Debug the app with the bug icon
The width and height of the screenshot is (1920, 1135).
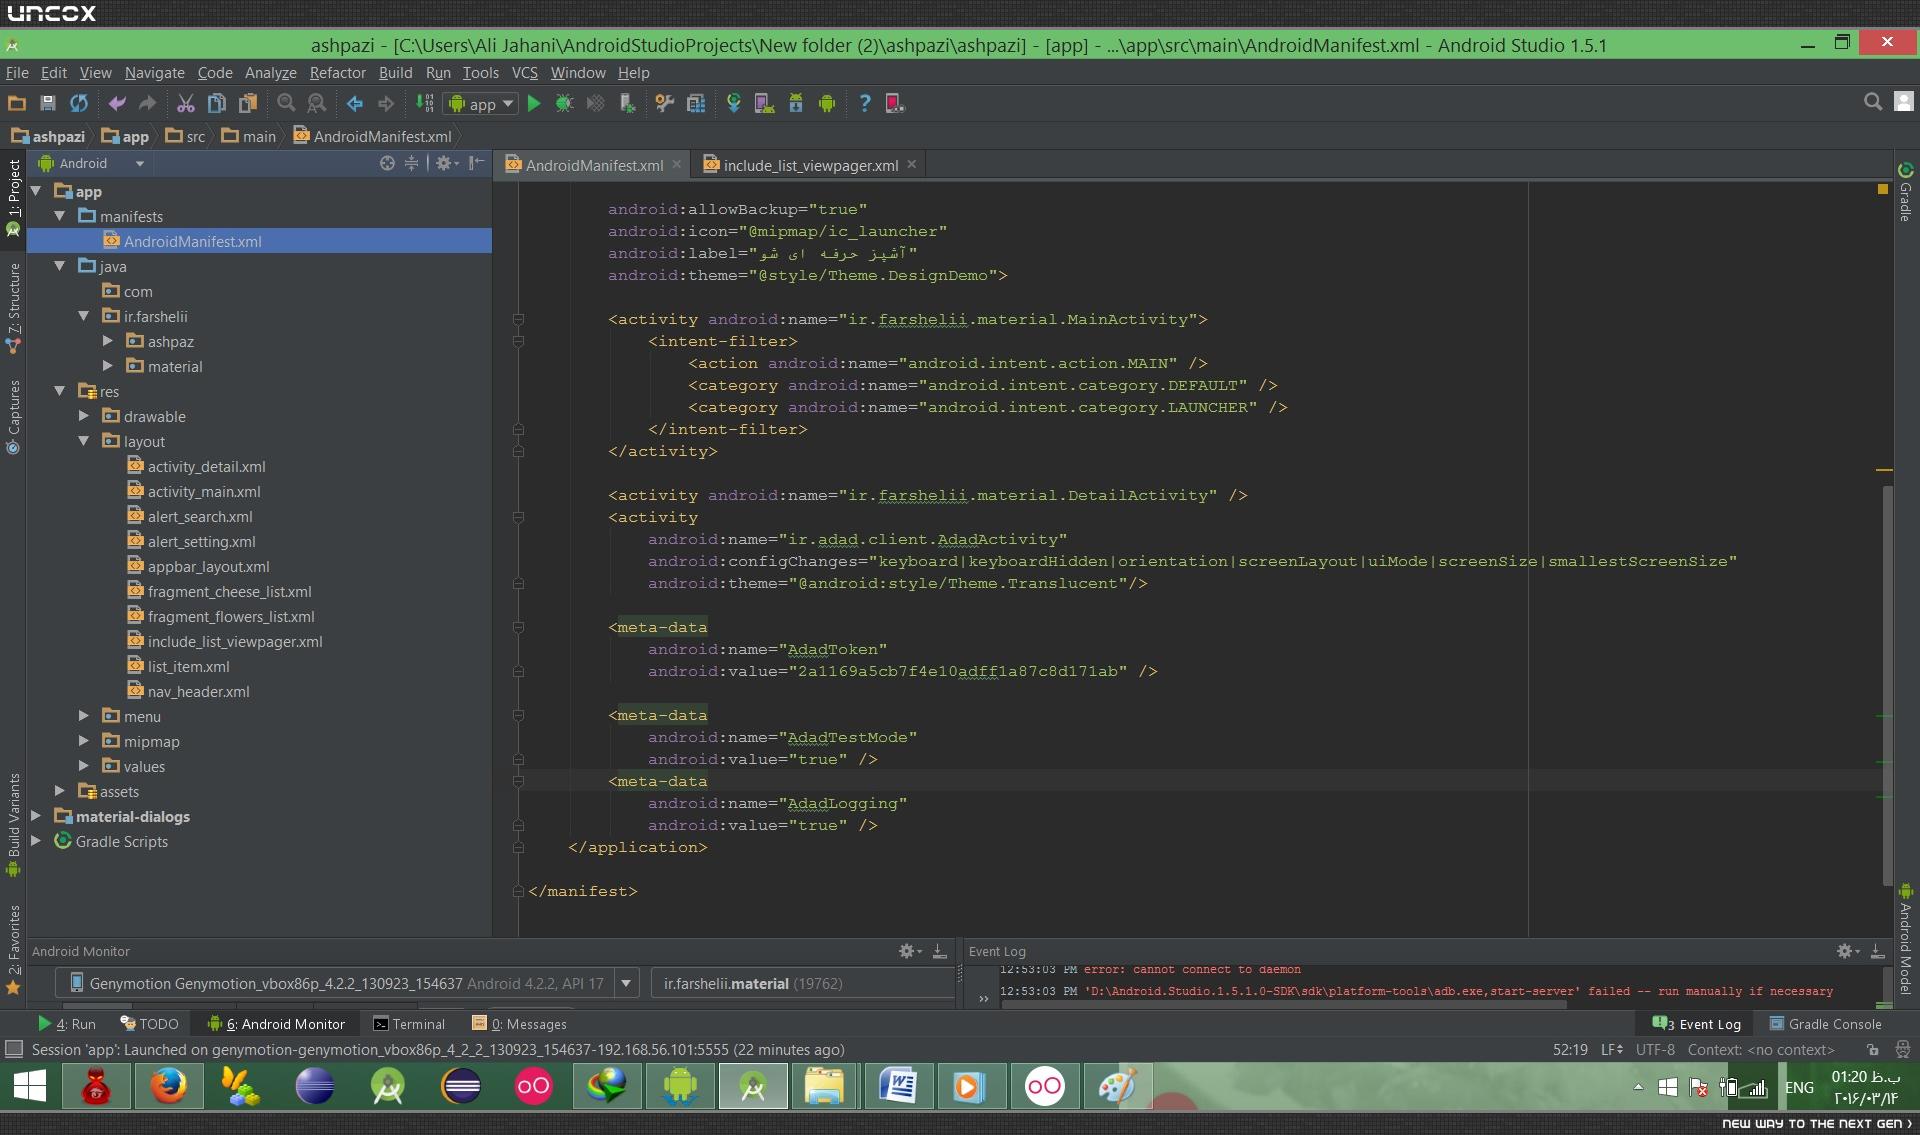pos(565,103)
